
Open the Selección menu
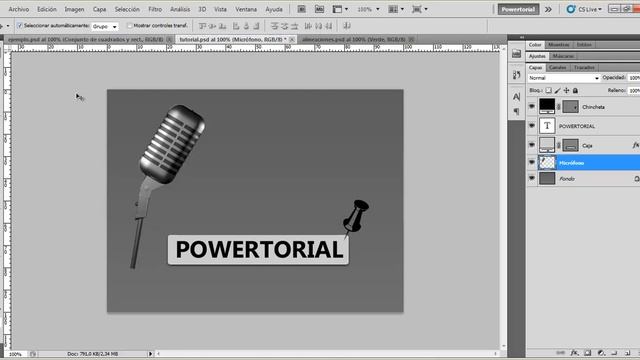click(127, 9)
